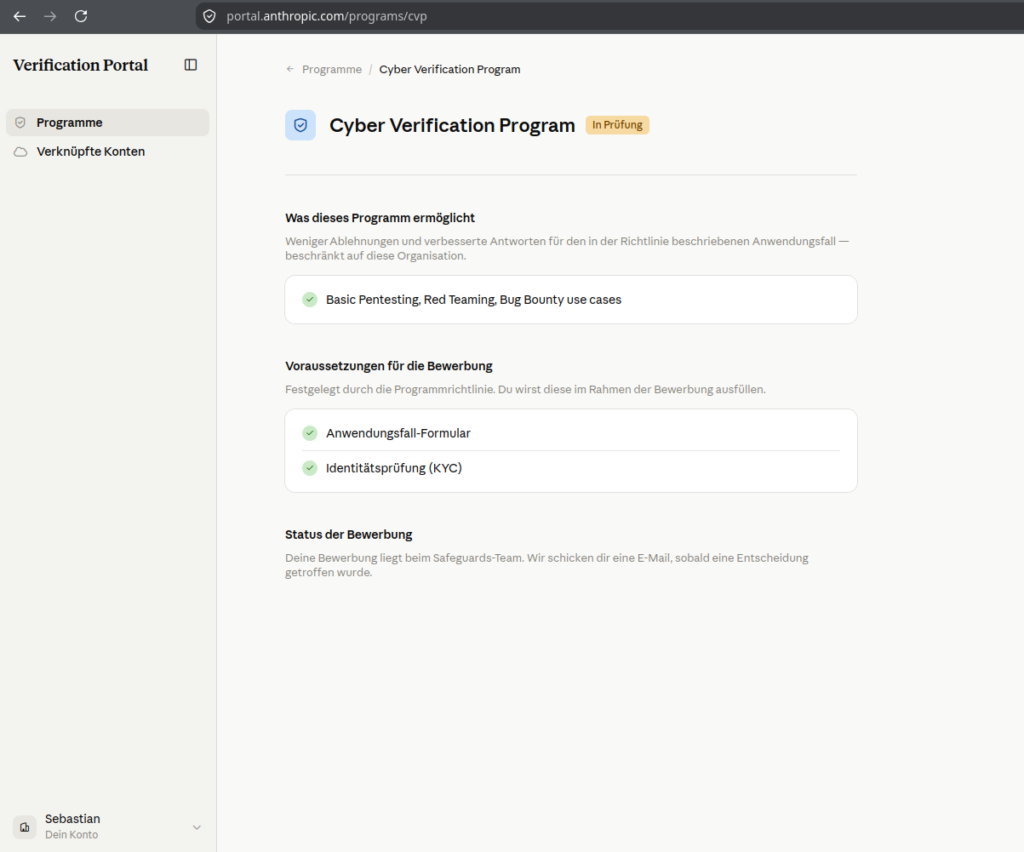Open the Verknüpfte Konten sidebar item
The width and height of the screenshot is (1024, 852).
[x=108, y=151]
